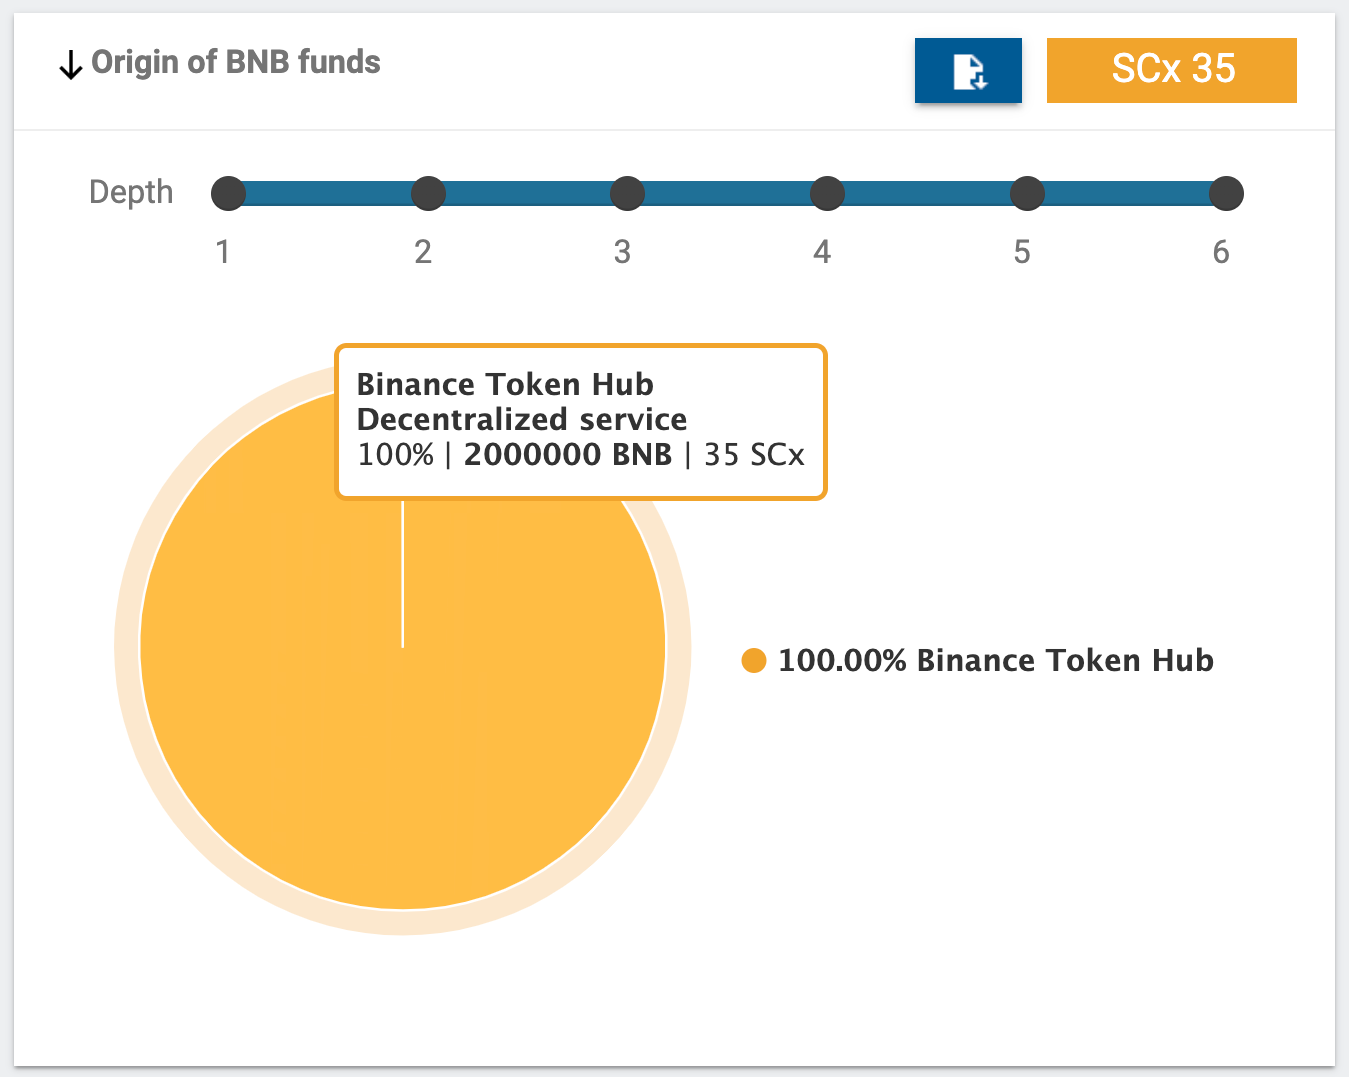Click the depth marker at position 1
Screen dimensions: 1349x1077
(x=227, y=193)
